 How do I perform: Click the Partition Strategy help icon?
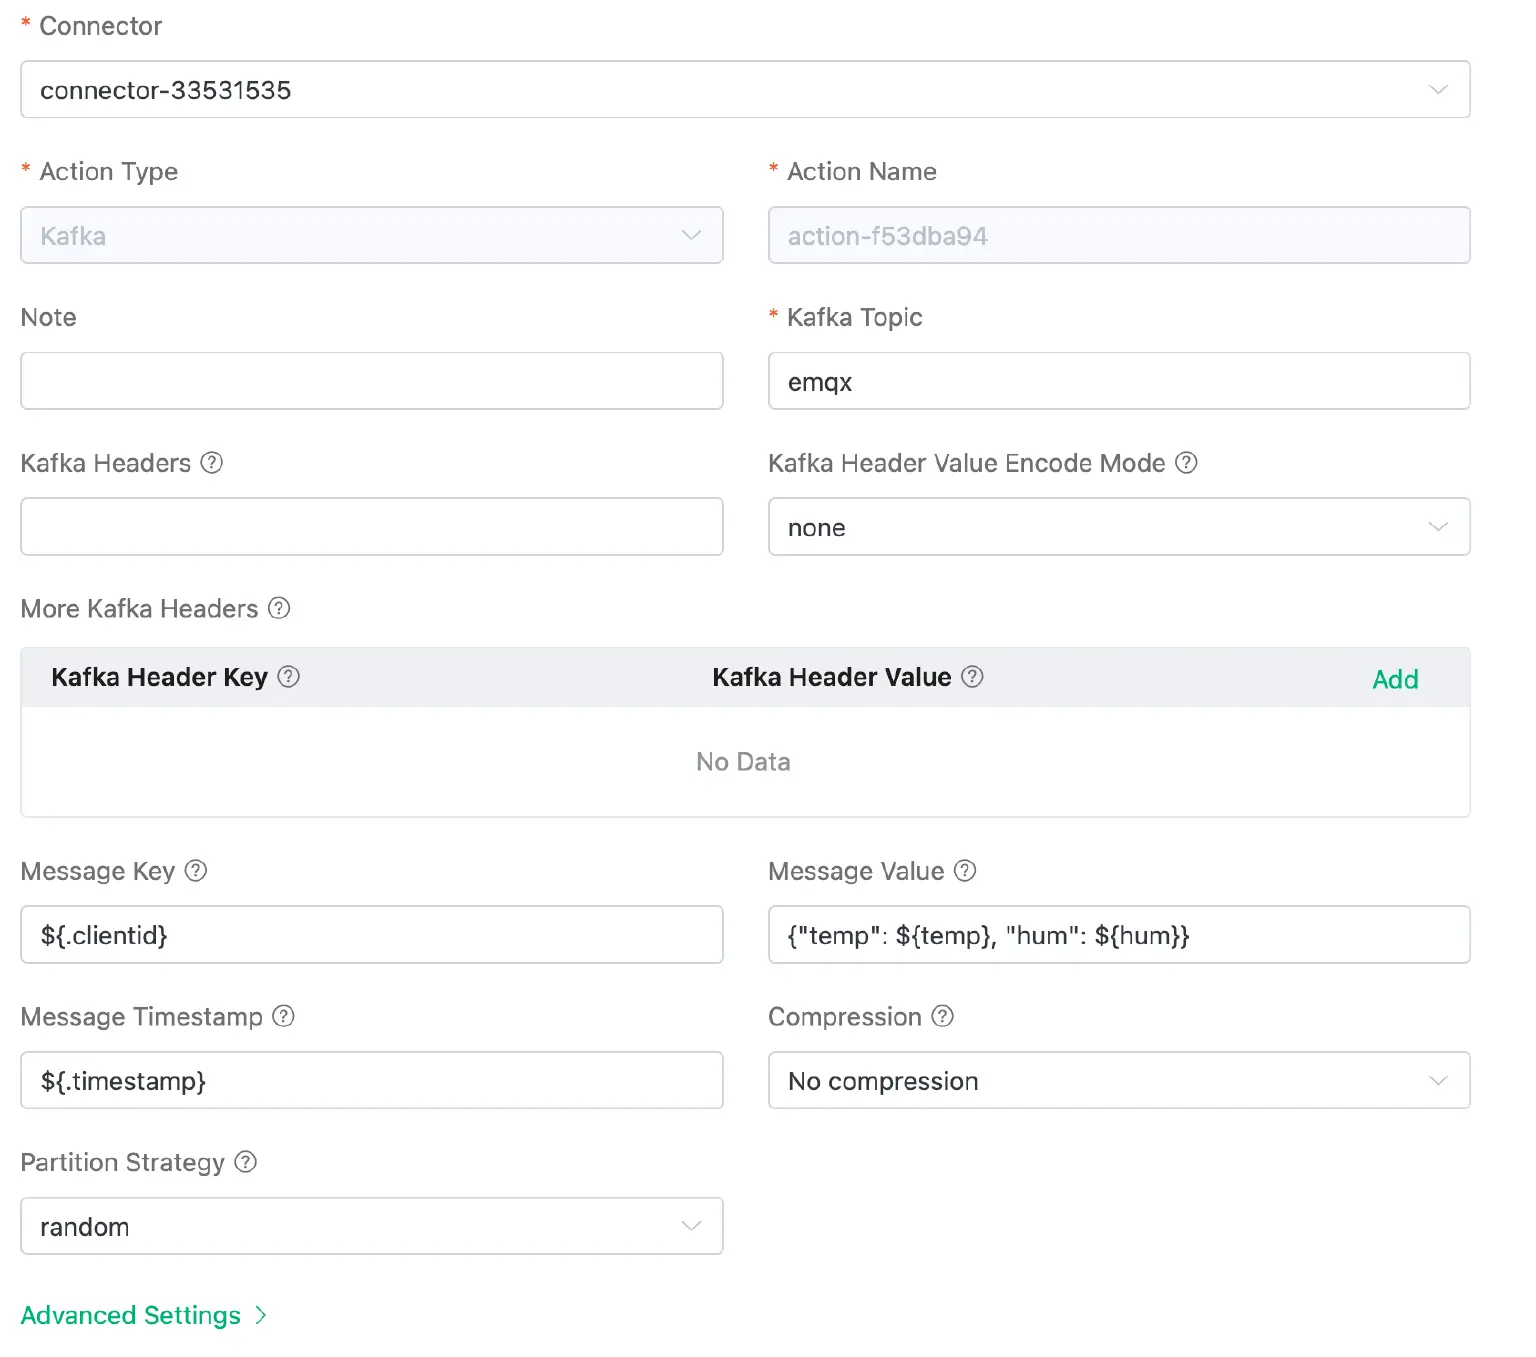246,1162
